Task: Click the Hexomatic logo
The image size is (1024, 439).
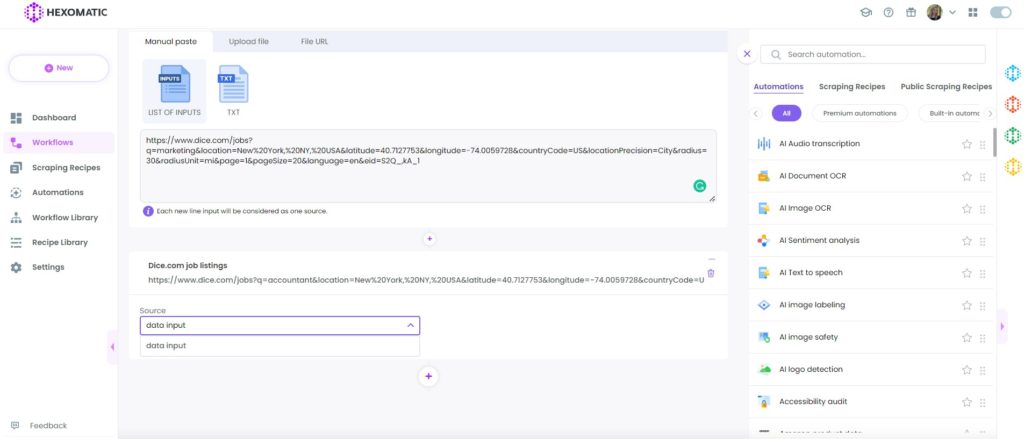Action: coord(65,12)
